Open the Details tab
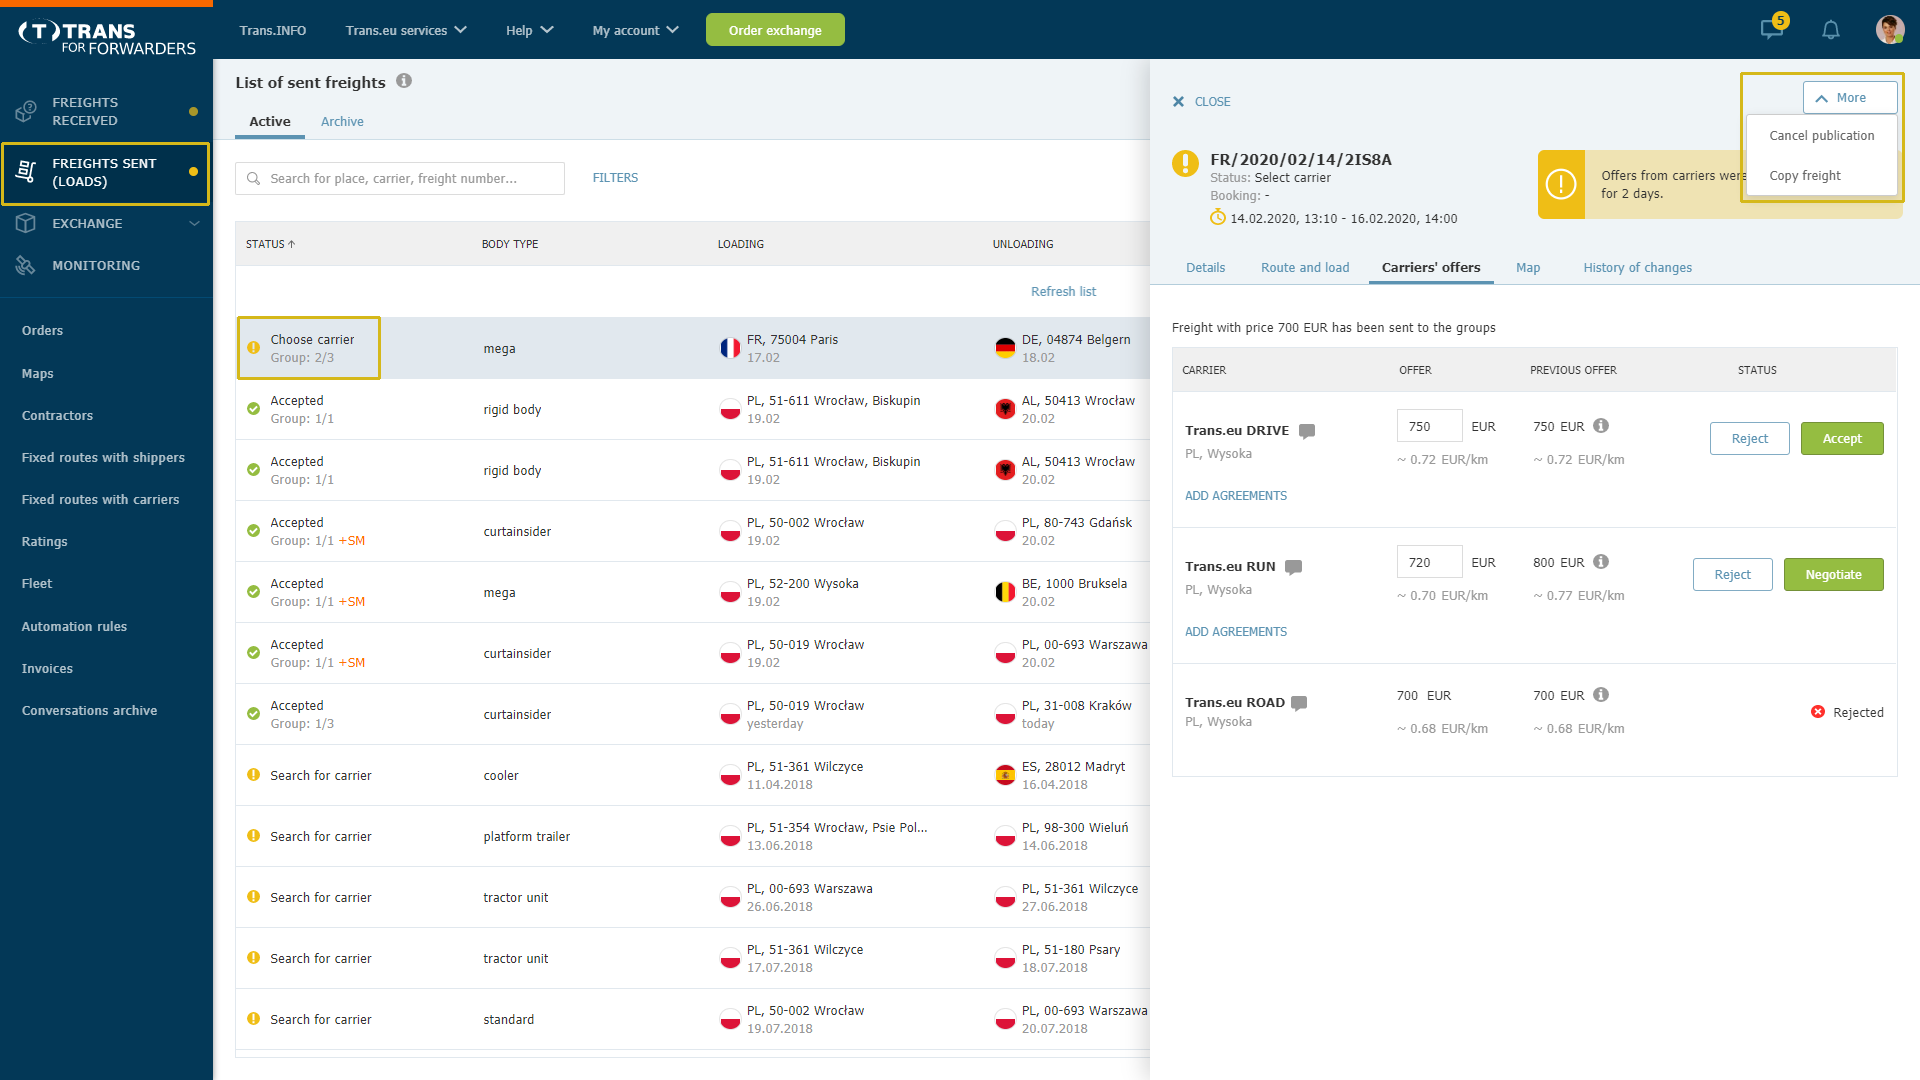The height and width of the screenshot is (1080, 1920). point(1205,267)
